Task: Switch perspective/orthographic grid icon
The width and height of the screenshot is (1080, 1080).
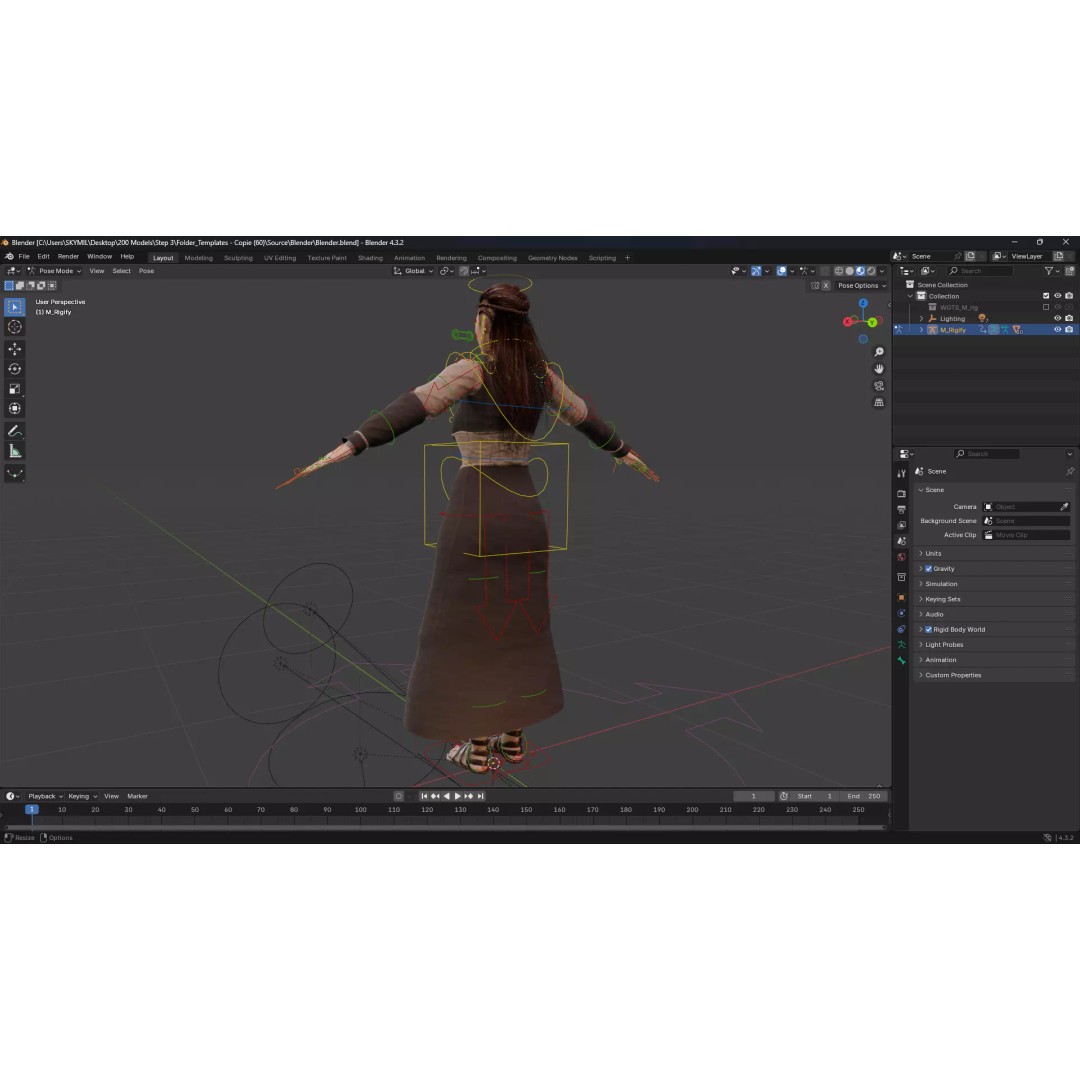Action: [x=879, y=402]
